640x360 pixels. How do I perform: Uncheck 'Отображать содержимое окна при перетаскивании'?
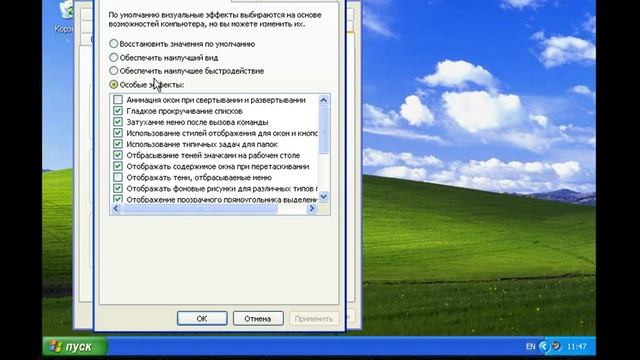coord(118,166)
